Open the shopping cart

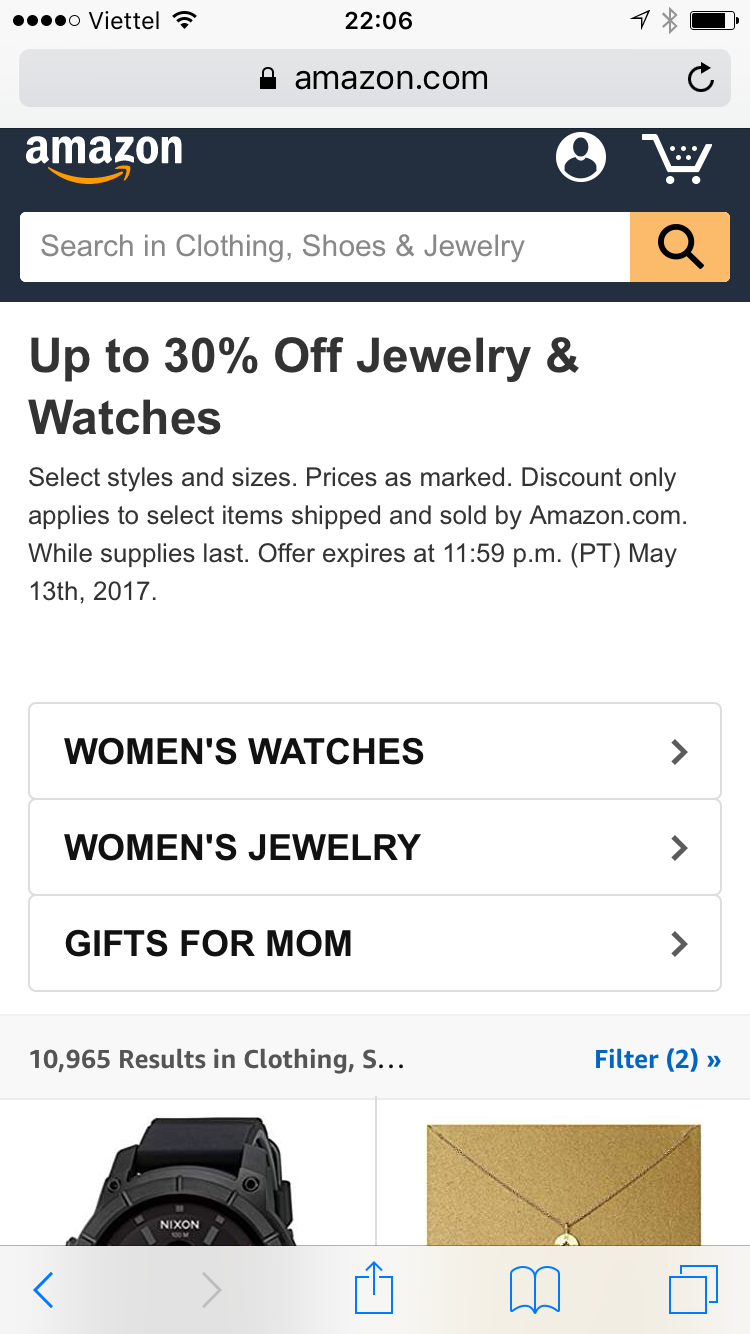677,159
